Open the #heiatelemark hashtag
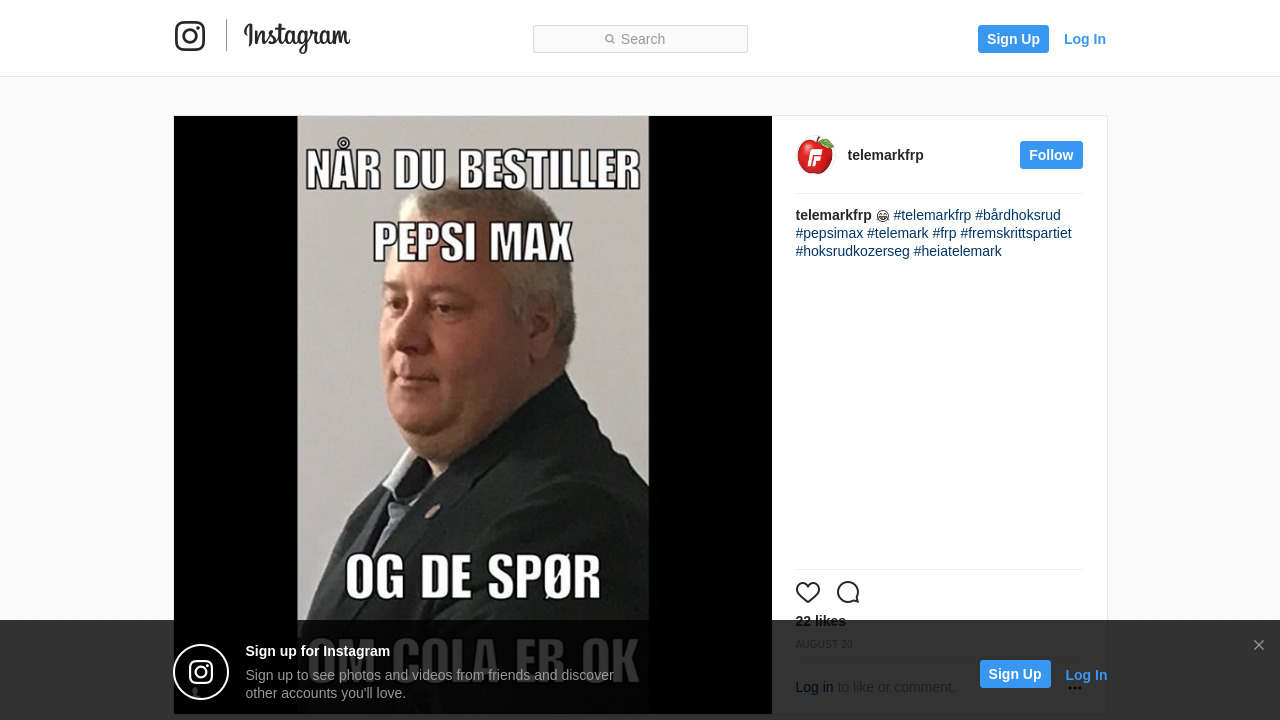This screenshot has width=1280, height=720. click(x=957, y=251)
